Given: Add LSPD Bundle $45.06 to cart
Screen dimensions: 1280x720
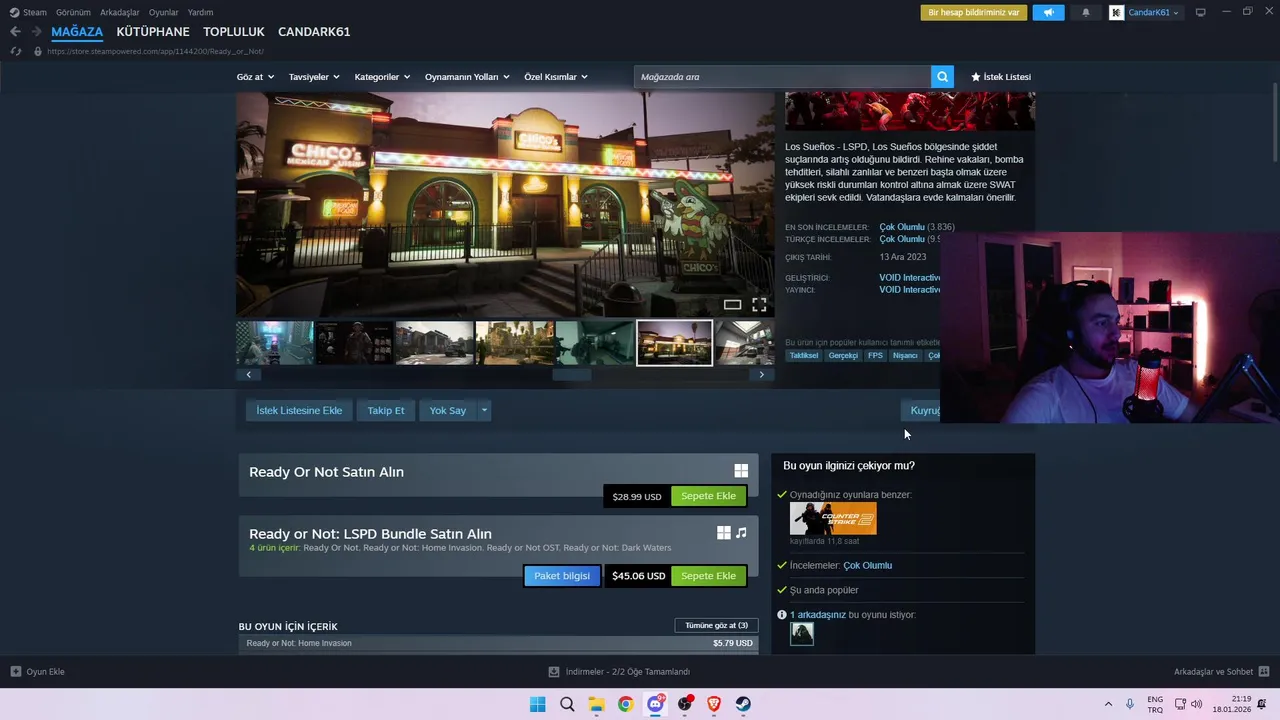Looking at the screenshot, I should tap(708, 576).
